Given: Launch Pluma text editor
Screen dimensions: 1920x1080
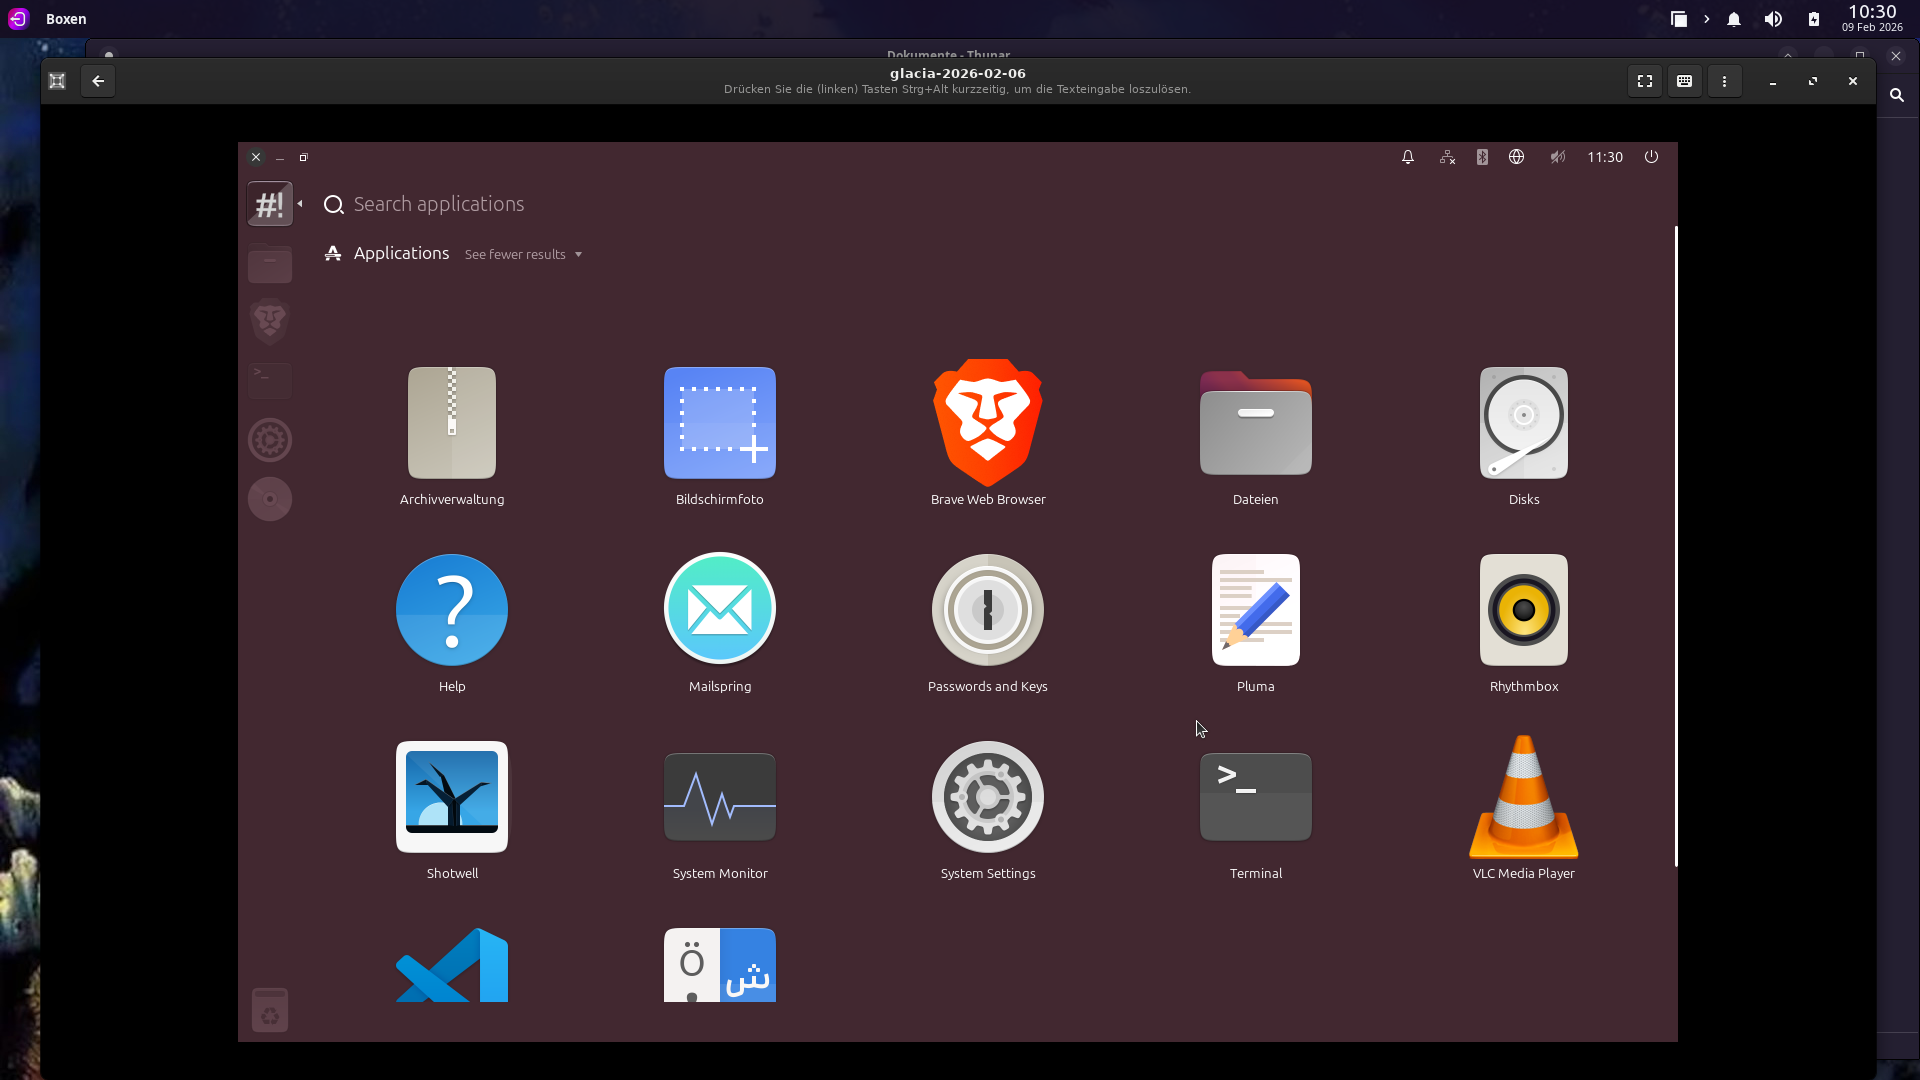Looking at the screenshot, I should (1255, 610).
